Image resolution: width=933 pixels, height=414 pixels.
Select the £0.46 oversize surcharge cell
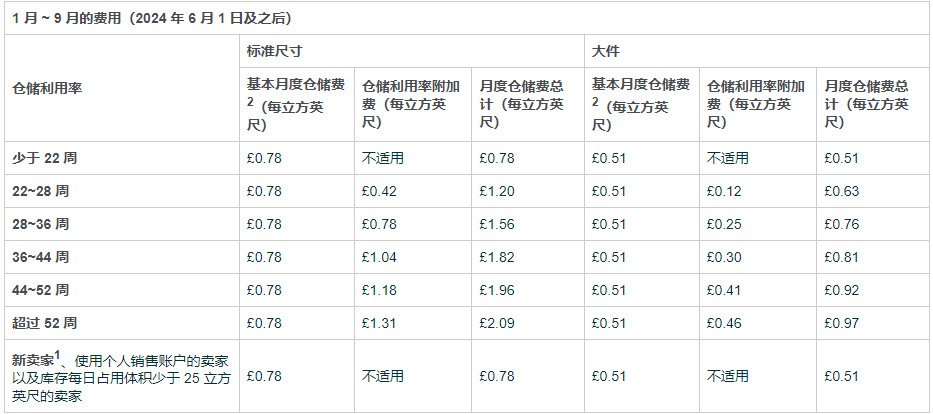(723, 323)
